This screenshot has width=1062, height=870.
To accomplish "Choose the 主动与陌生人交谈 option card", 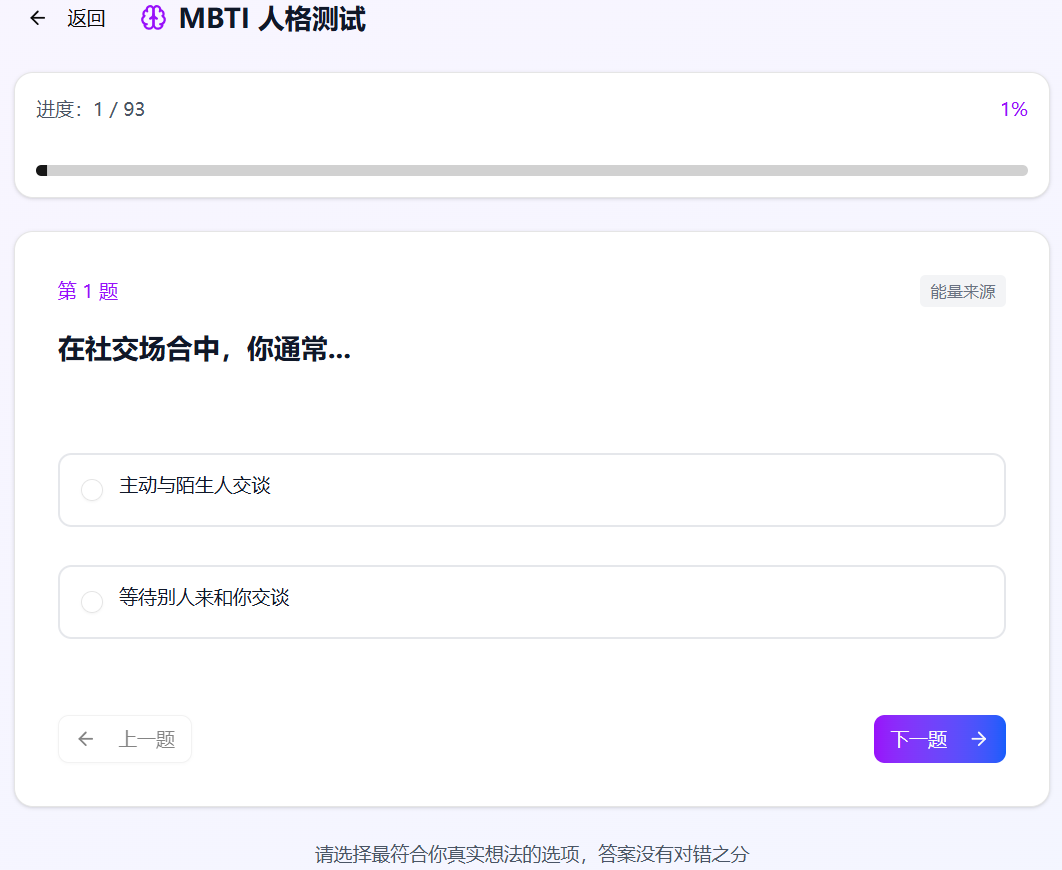I will click(532, 490).
